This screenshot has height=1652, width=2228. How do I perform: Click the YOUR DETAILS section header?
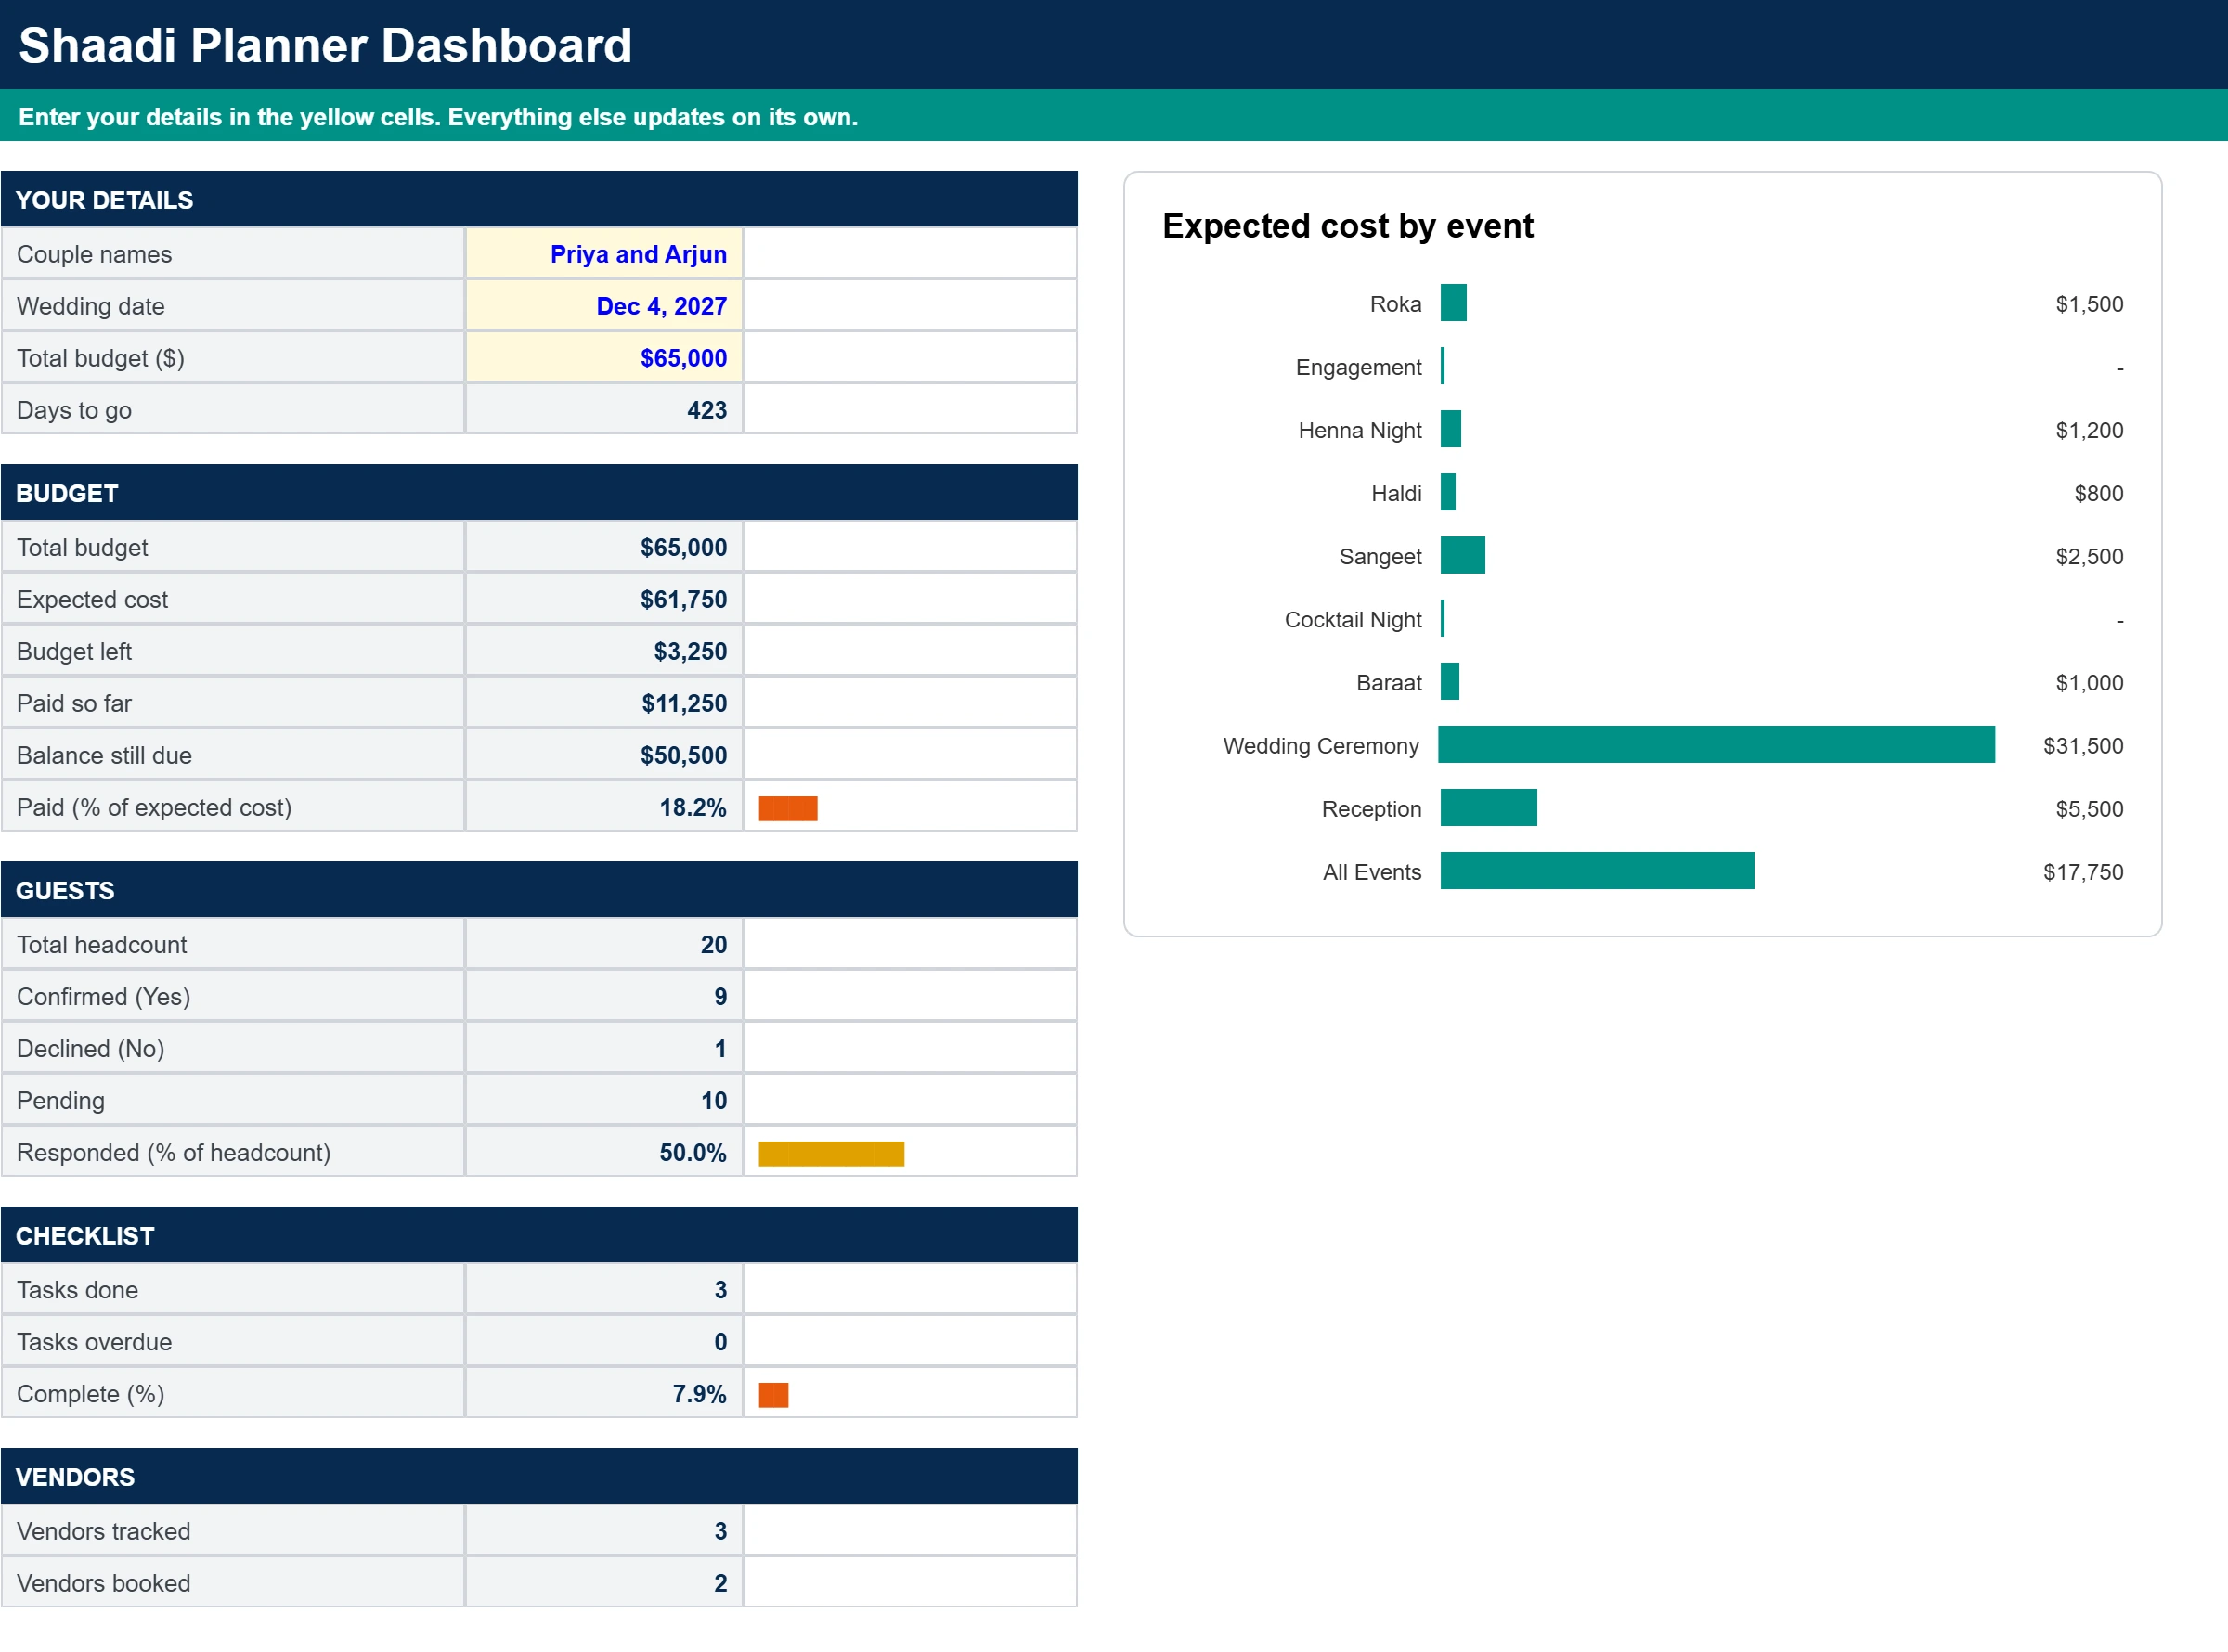(x=539, y=199)
